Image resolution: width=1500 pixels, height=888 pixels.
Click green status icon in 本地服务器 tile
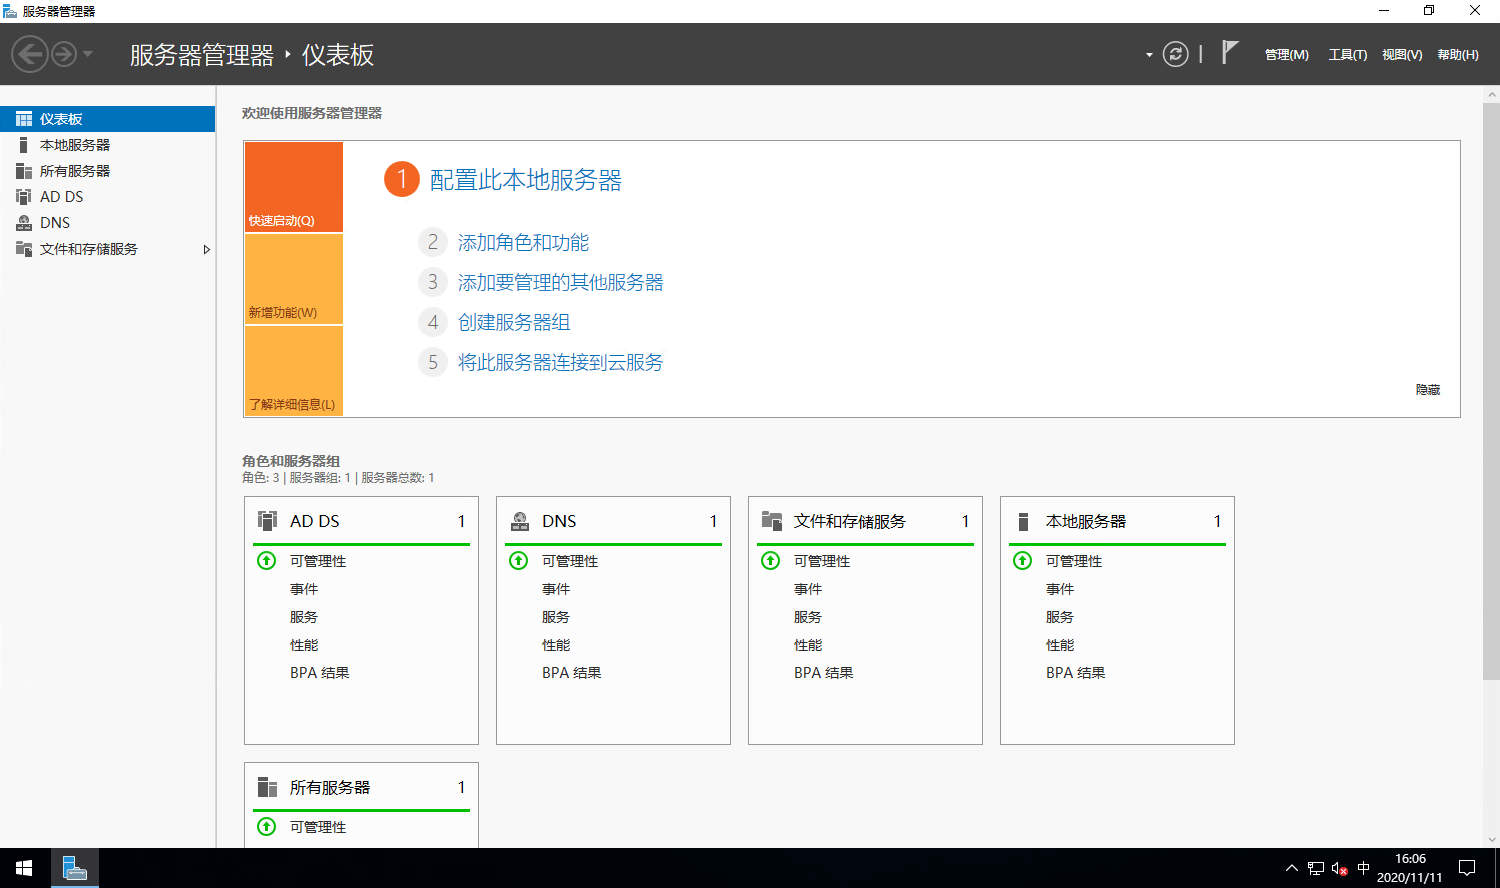pos(1022,560)
